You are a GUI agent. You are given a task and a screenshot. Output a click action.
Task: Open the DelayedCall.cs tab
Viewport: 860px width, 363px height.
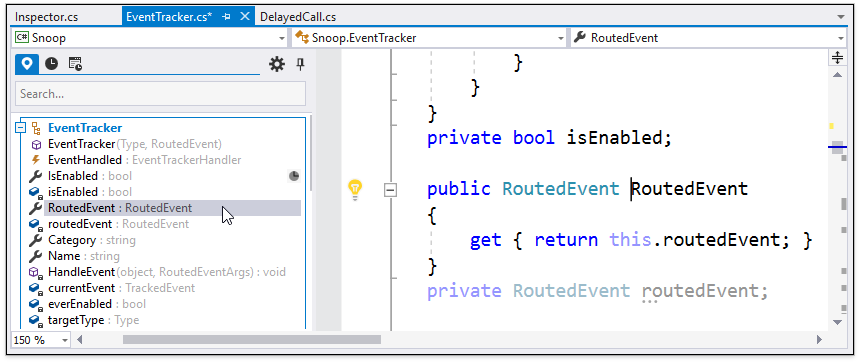298,16
